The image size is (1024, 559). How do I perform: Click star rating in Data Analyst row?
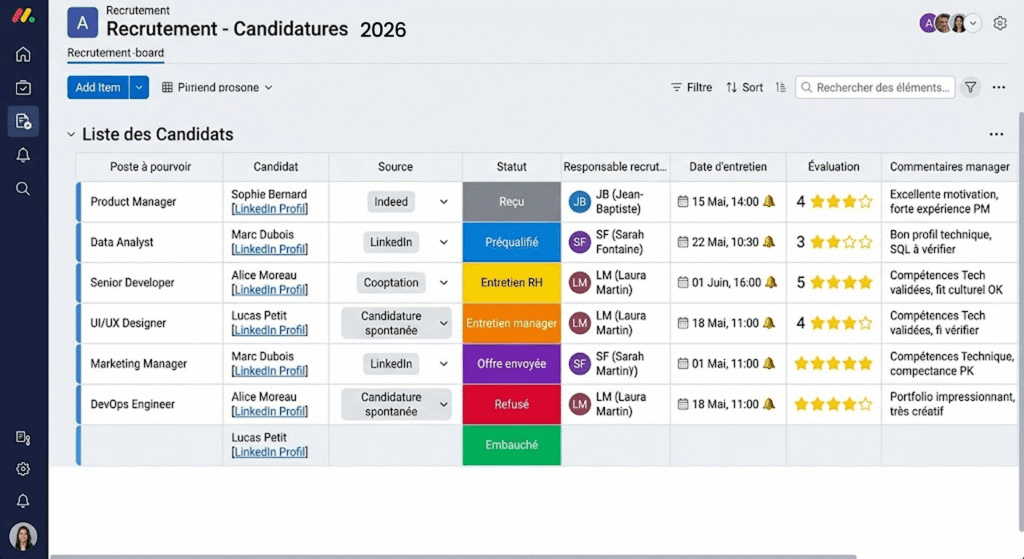841,242
